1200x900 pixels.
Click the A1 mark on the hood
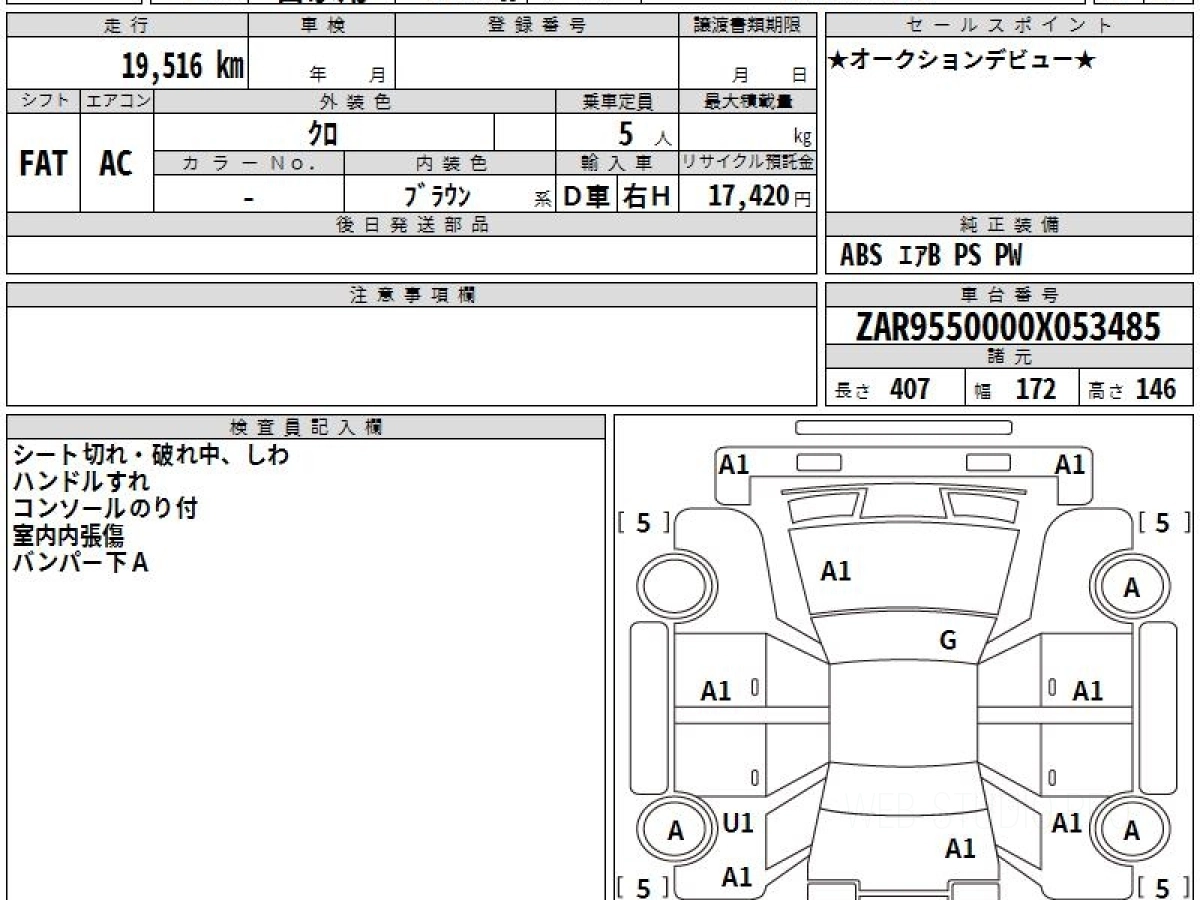(x=836, y=571)
